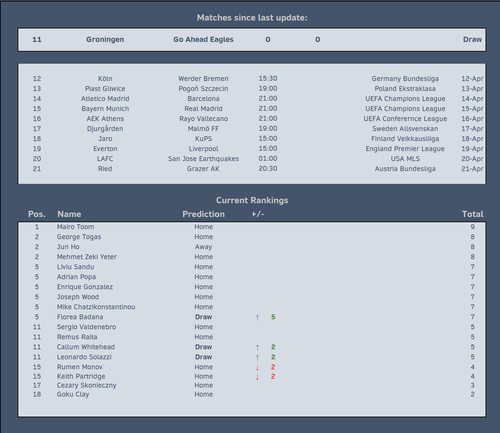This screenshot has width=500, height=433.
Task: Click Jun Ho's Away prediction
Action: (x=203, y=247)
